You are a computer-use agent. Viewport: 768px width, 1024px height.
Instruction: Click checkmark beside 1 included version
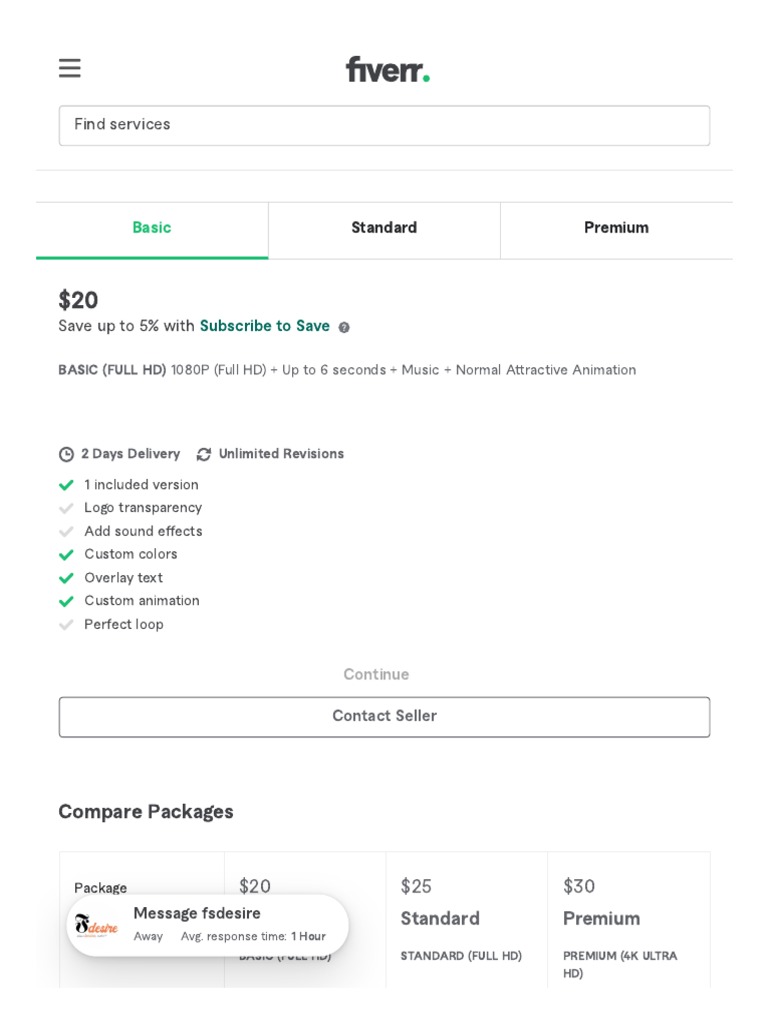coord(66,485)
